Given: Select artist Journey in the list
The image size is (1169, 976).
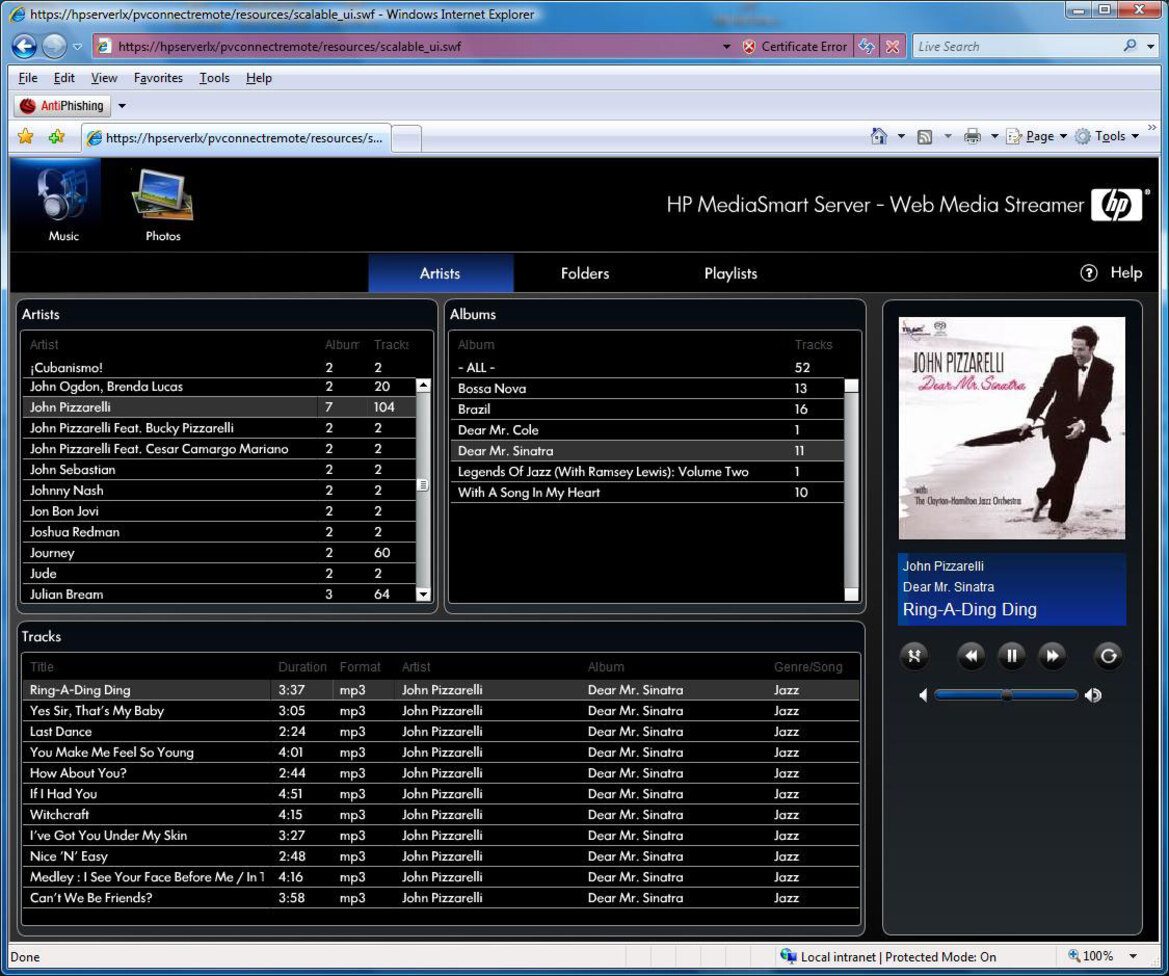Looking at the screenshot, I should [x=219, y=552].
